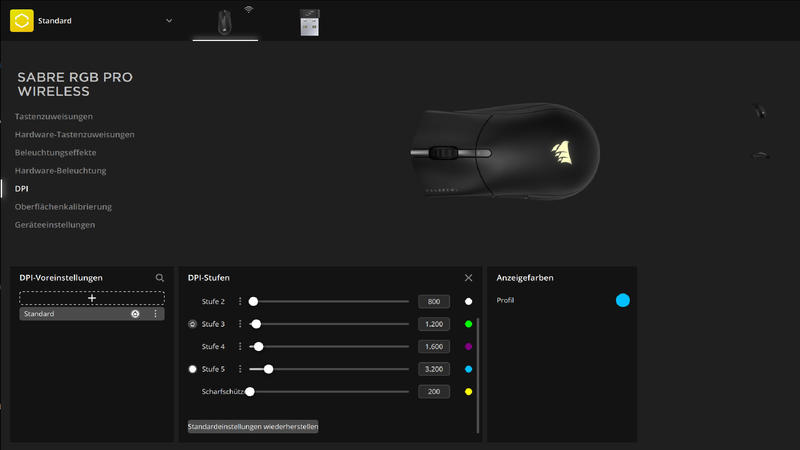This screenshot has height=450, width=800.
Task: Go to Beleuchtungseffekte
Action: tap(56, 153)
